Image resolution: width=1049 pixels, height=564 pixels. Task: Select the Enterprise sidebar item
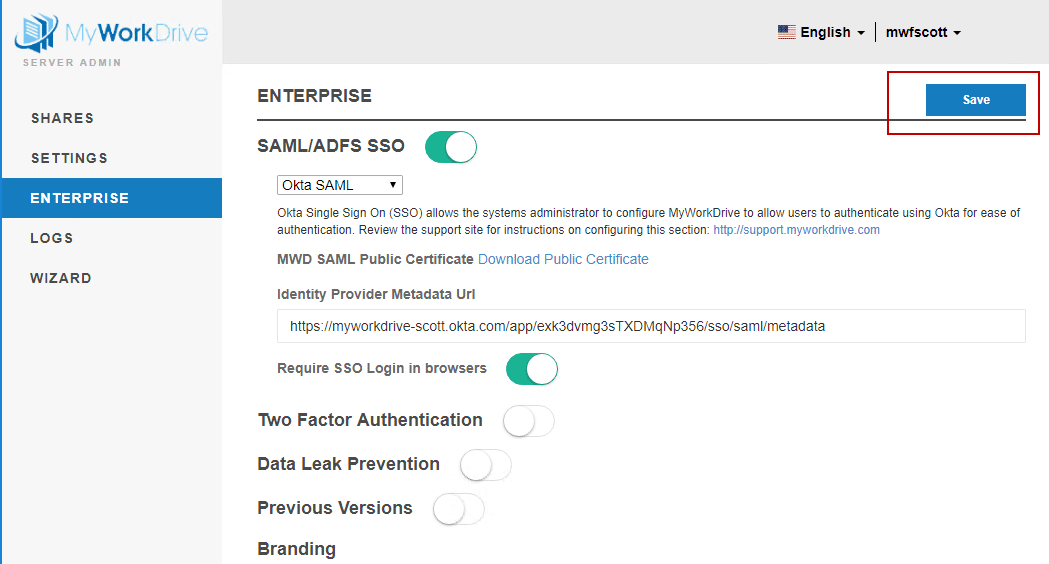80,198
